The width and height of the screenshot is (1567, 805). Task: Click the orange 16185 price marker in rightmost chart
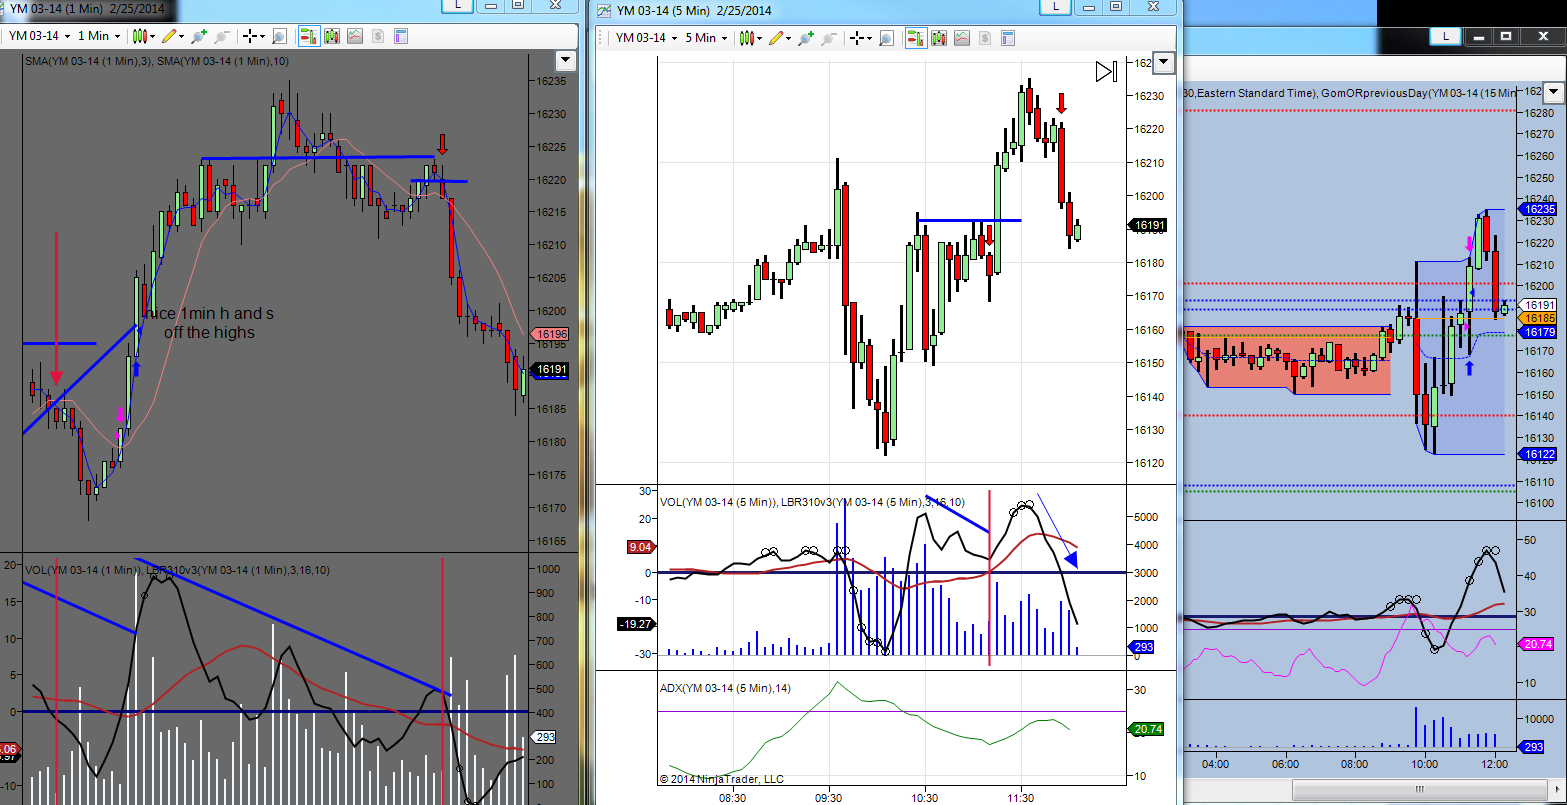point(1537,318)
